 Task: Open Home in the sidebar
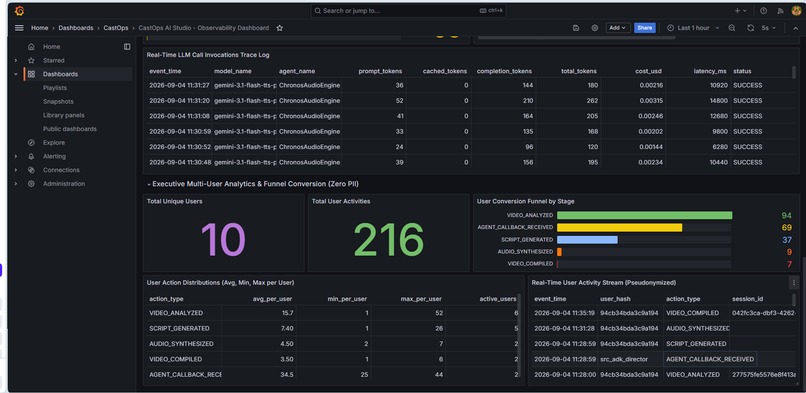point(51,47)
